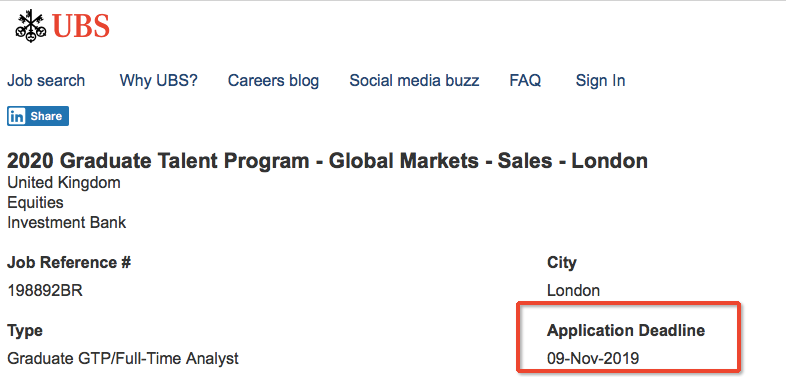Click Sign In
The width and height of the screenshot is (786, 377).
point(600,81)
